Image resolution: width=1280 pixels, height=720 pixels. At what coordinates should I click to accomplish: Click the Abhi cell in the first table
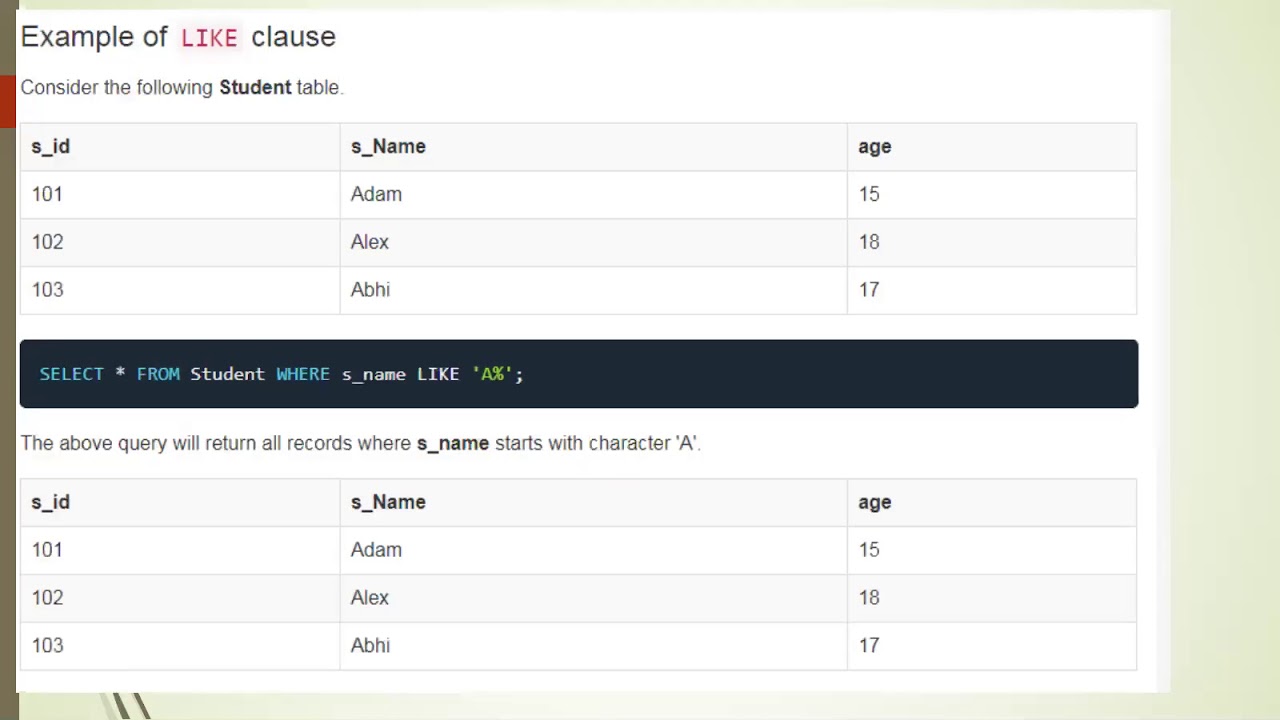(x=370, y=290)
